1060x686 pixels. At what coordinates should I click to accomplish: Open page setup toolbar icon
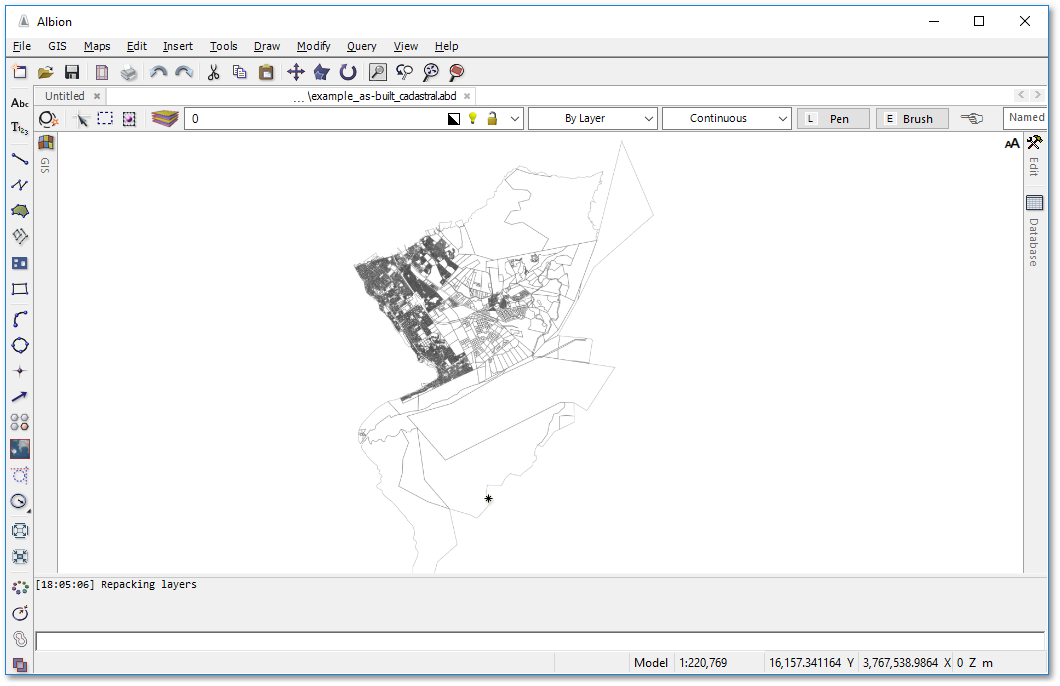tap(101, 72)
